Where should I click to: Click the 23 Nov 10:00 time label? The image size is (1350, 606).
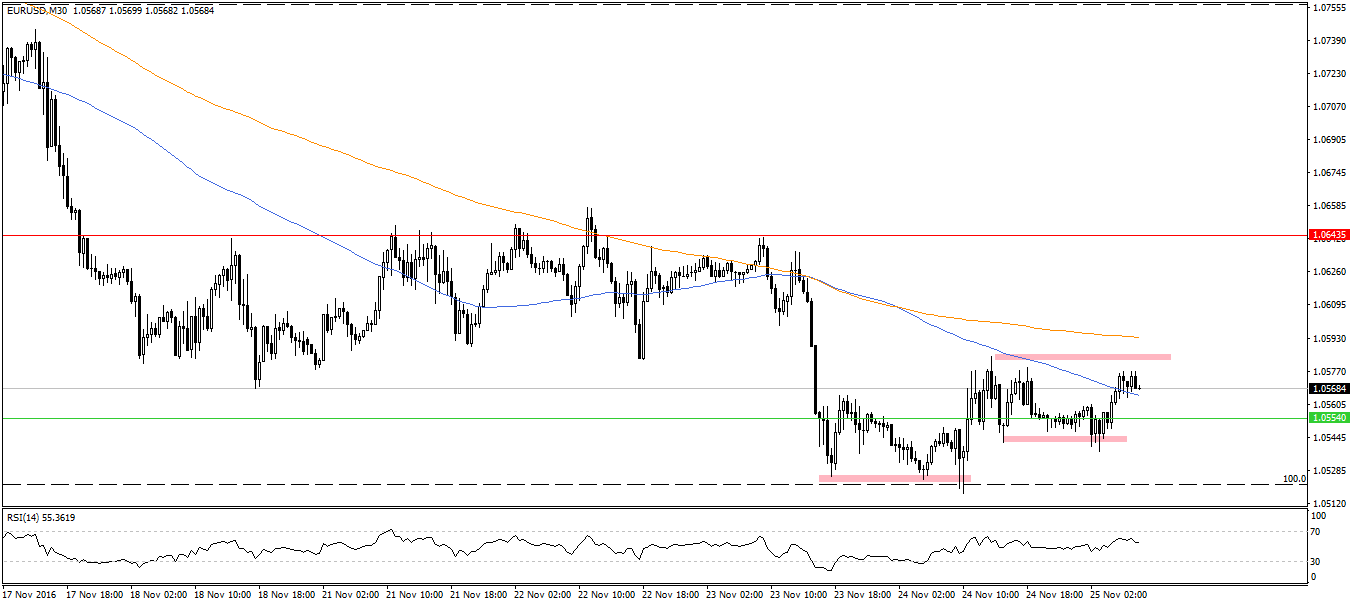click(x=796, y=594)
